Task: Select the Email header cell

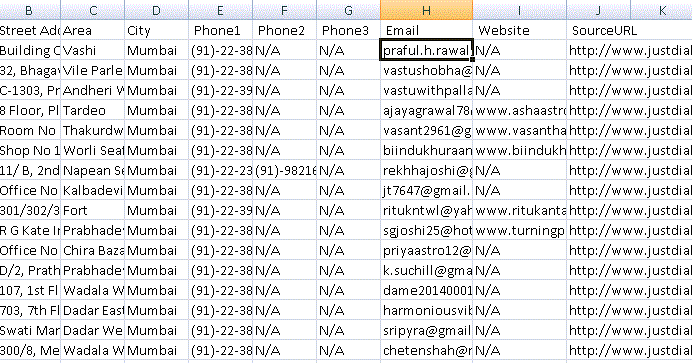Action: coord(426,30)
